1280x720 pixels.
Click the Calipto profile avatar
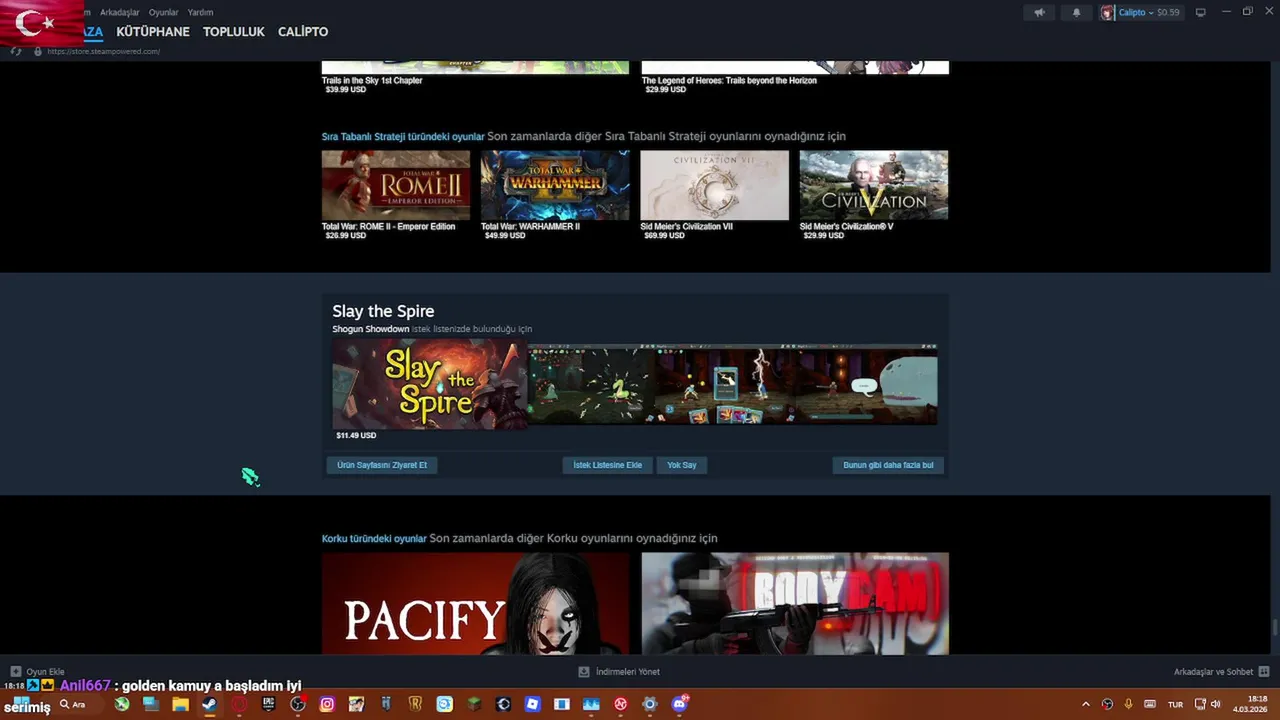pos(1107,12)
